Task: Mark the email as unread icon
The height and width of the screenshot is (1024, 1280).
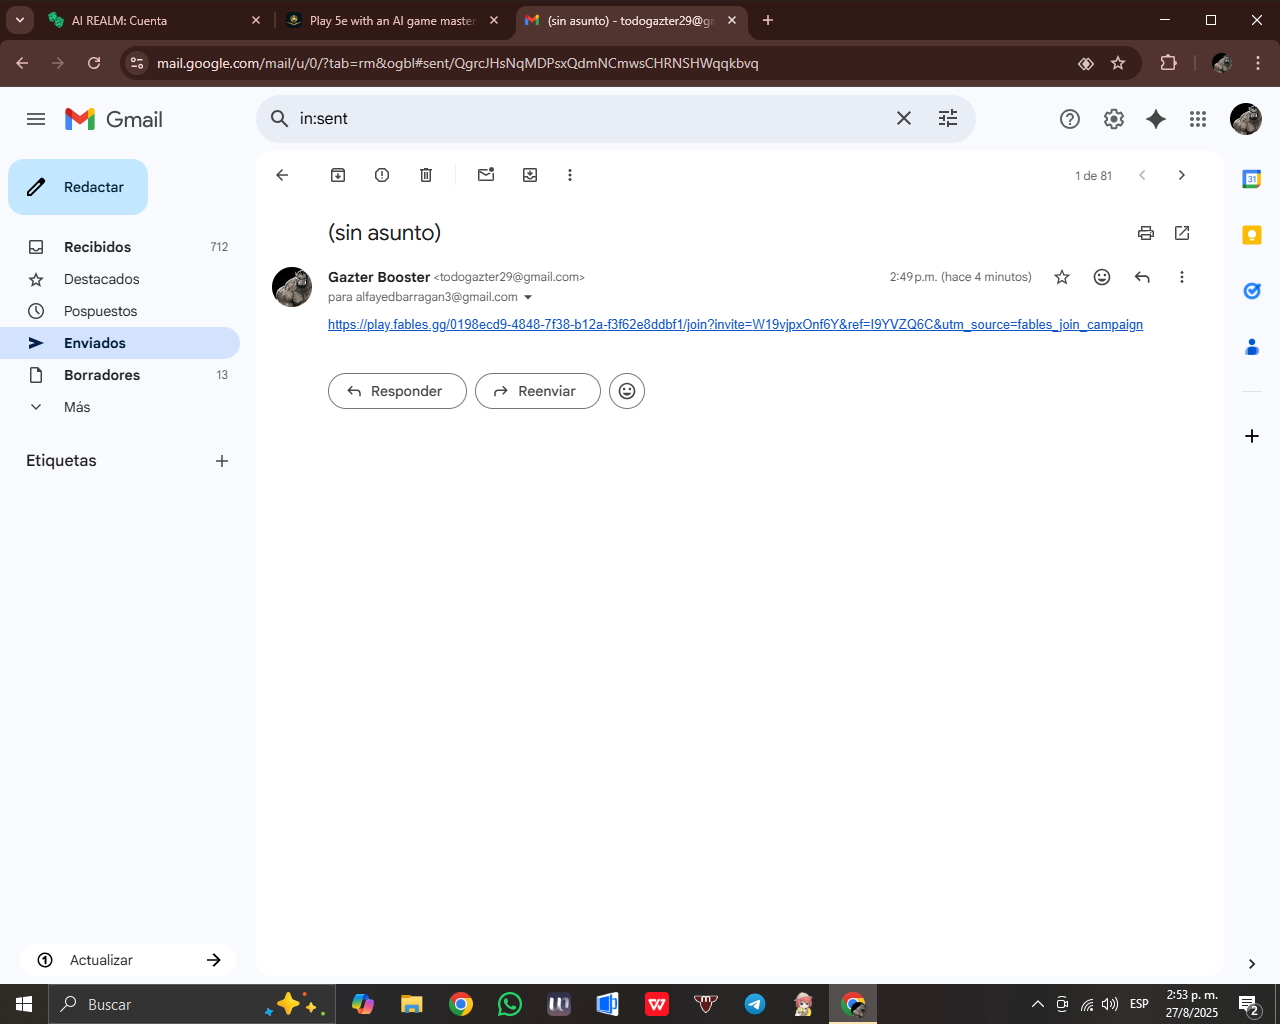Action: tap(486, 175)
